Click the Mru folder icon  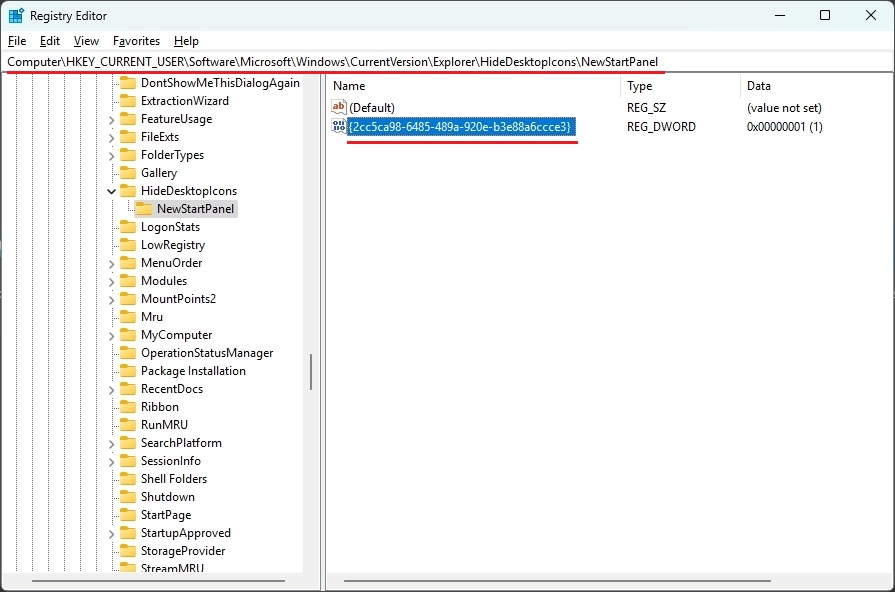(x=128, y=316)
